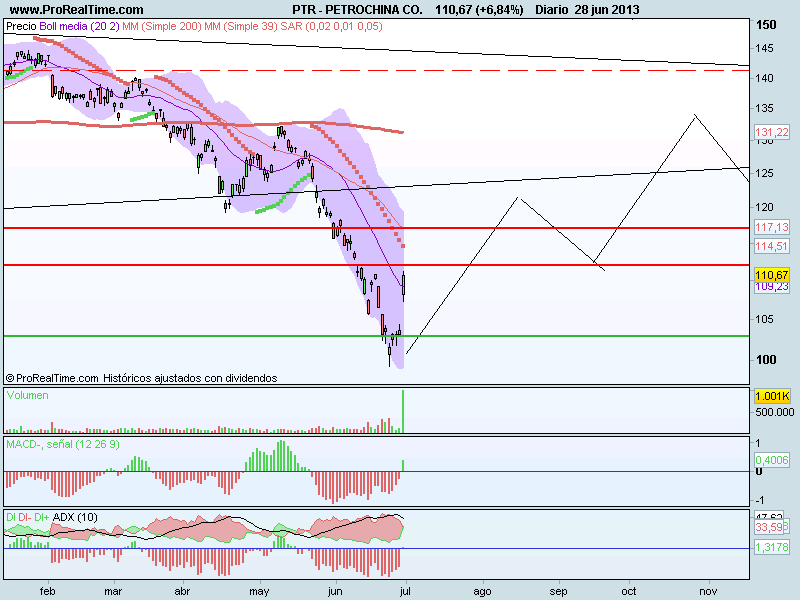This screenshot has width=800, height=600.
Task: Click the may label on time axis
Action: [259, 592]
